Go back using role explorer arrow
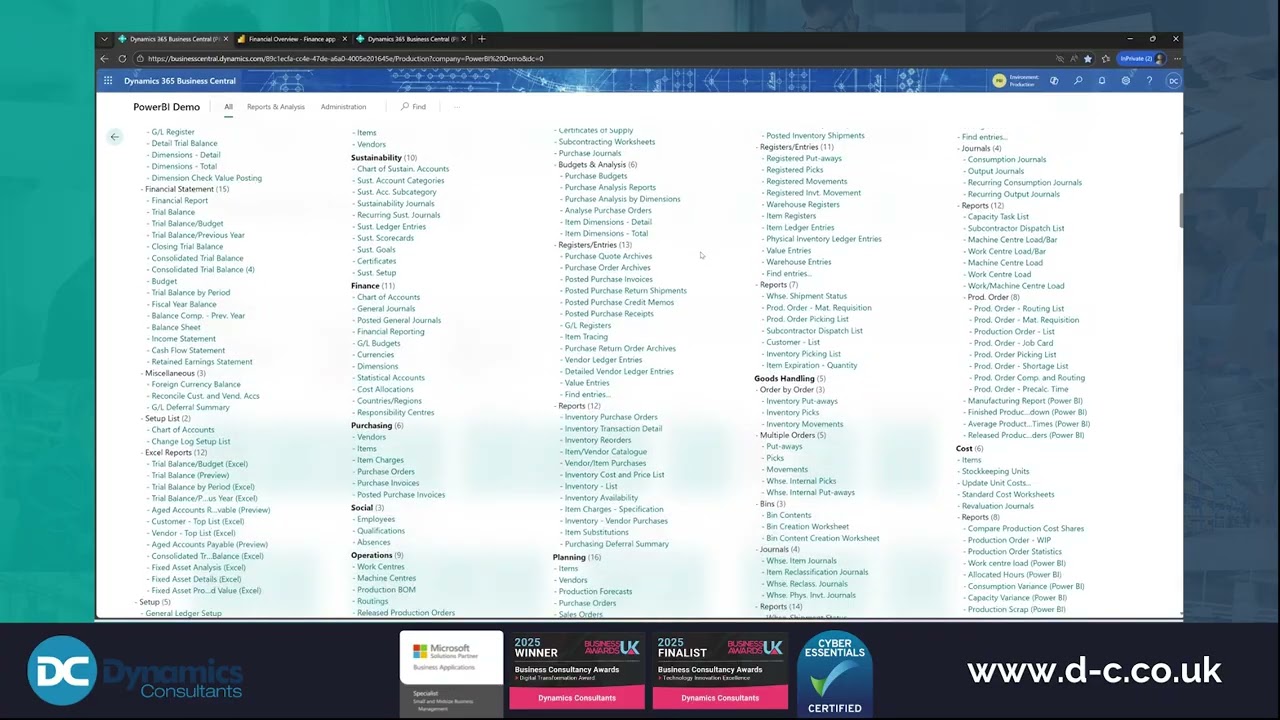1280x720 pixels. point(115,137)
